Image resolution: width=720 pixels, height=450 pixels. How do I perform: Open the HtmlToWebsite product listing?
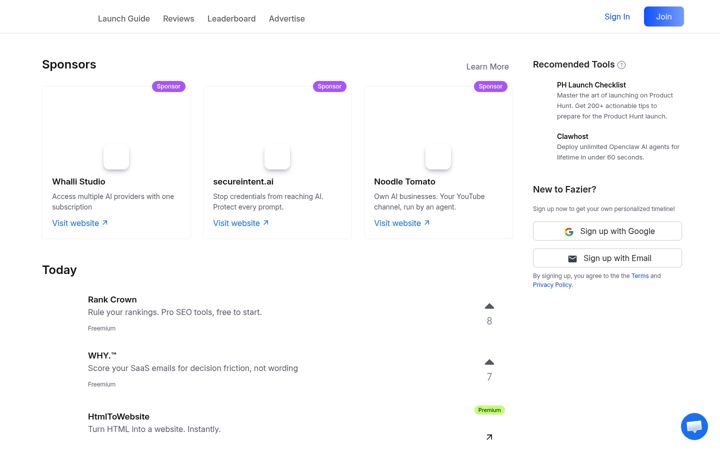[118, 416]
